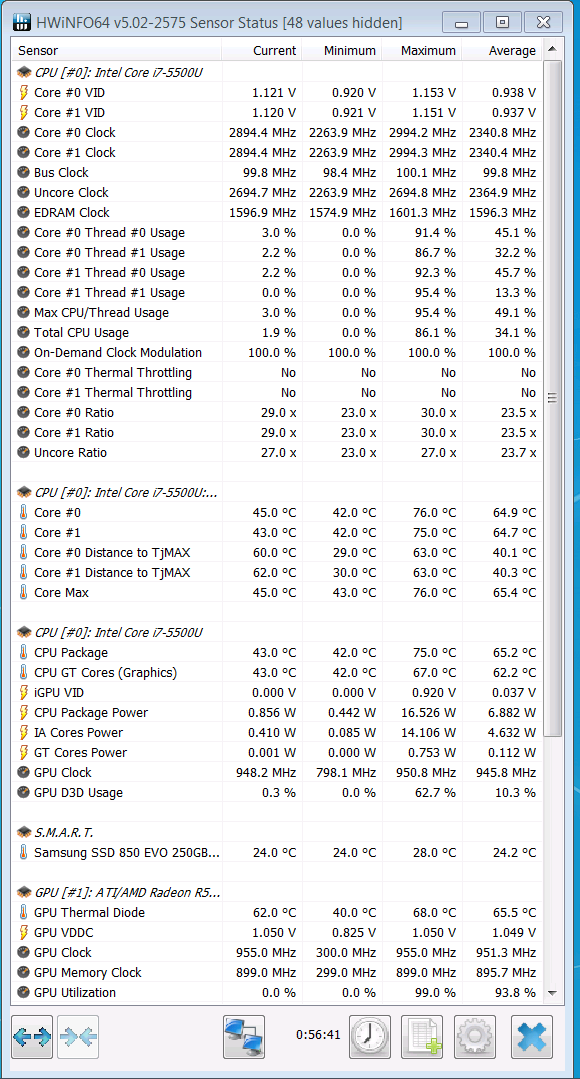Image resolution: width=580 pixels, height=1079 pixels.
Task: Click the scrollbar up arrow
Action: point(551,50)
